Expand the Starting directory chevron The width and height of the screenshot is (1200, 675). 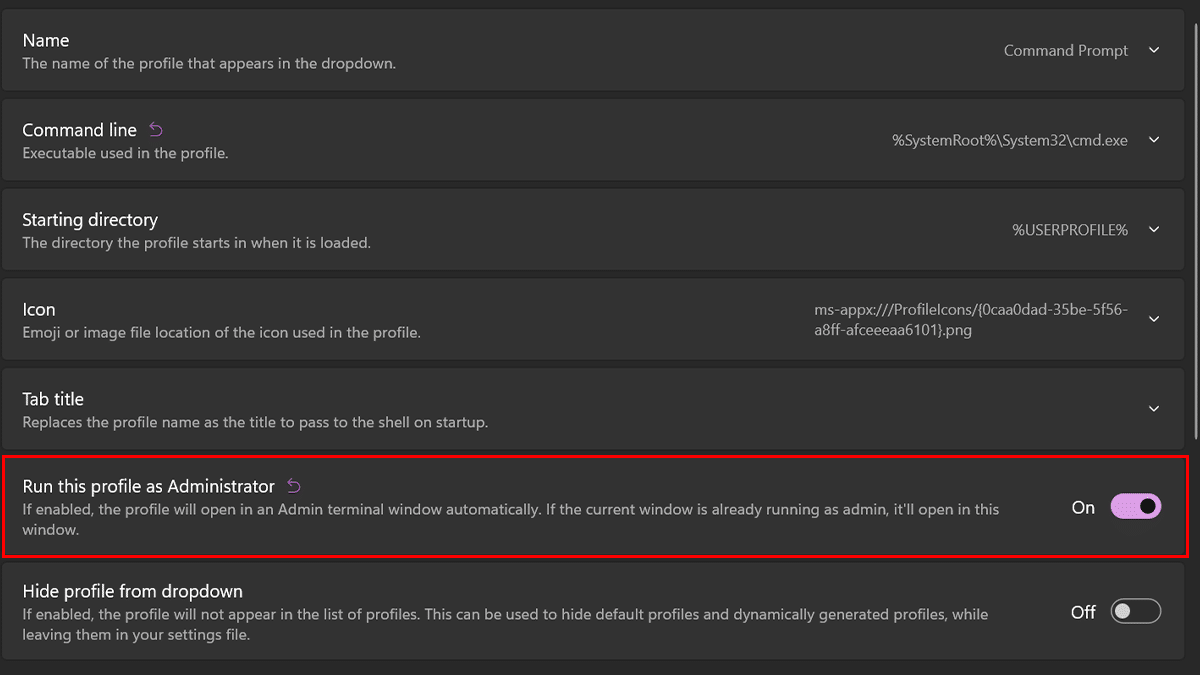click(1154, 229)
